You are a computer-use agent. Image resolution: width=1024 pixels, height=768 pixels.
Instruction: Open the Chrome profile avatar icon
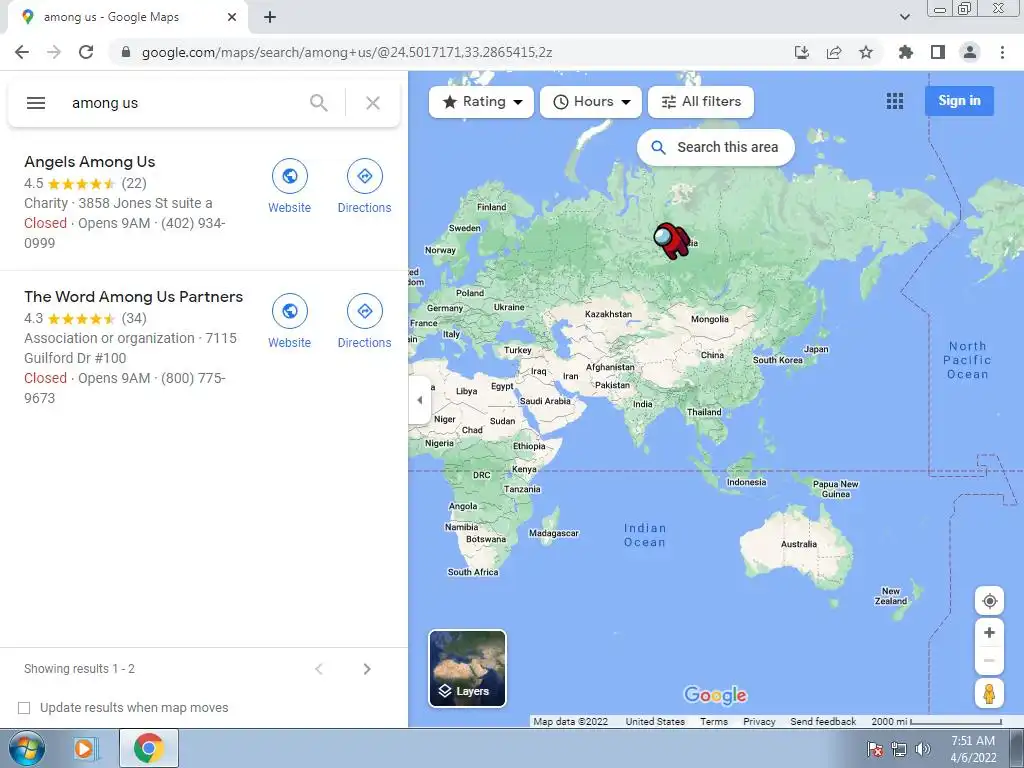click(970, 52)
